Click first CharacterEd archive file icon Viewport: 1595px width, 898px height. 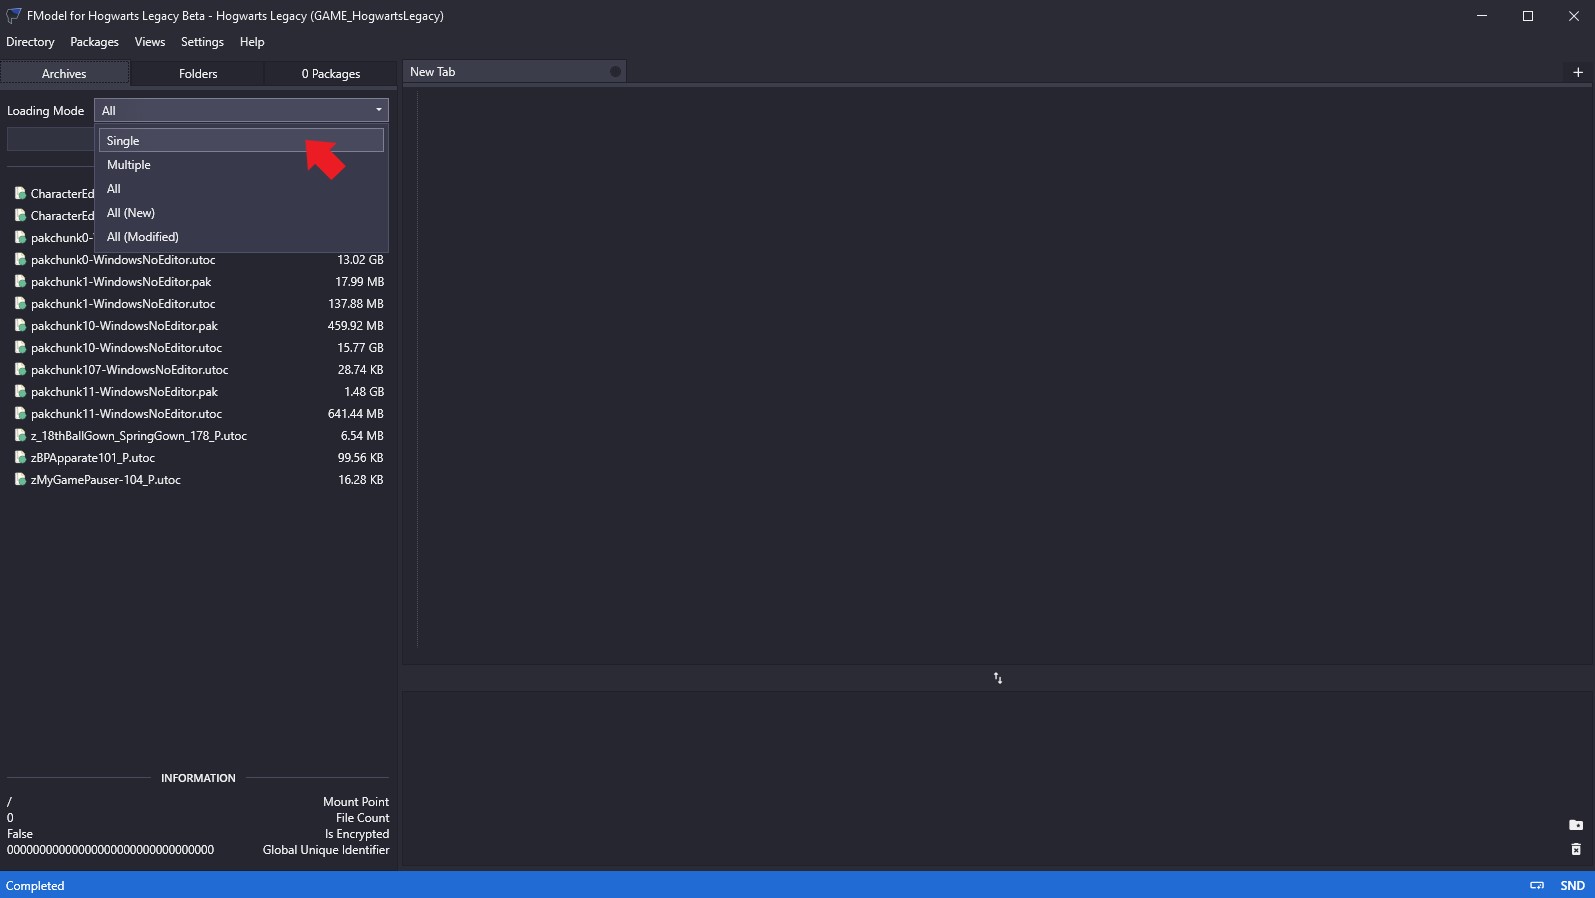click(20, 194)
